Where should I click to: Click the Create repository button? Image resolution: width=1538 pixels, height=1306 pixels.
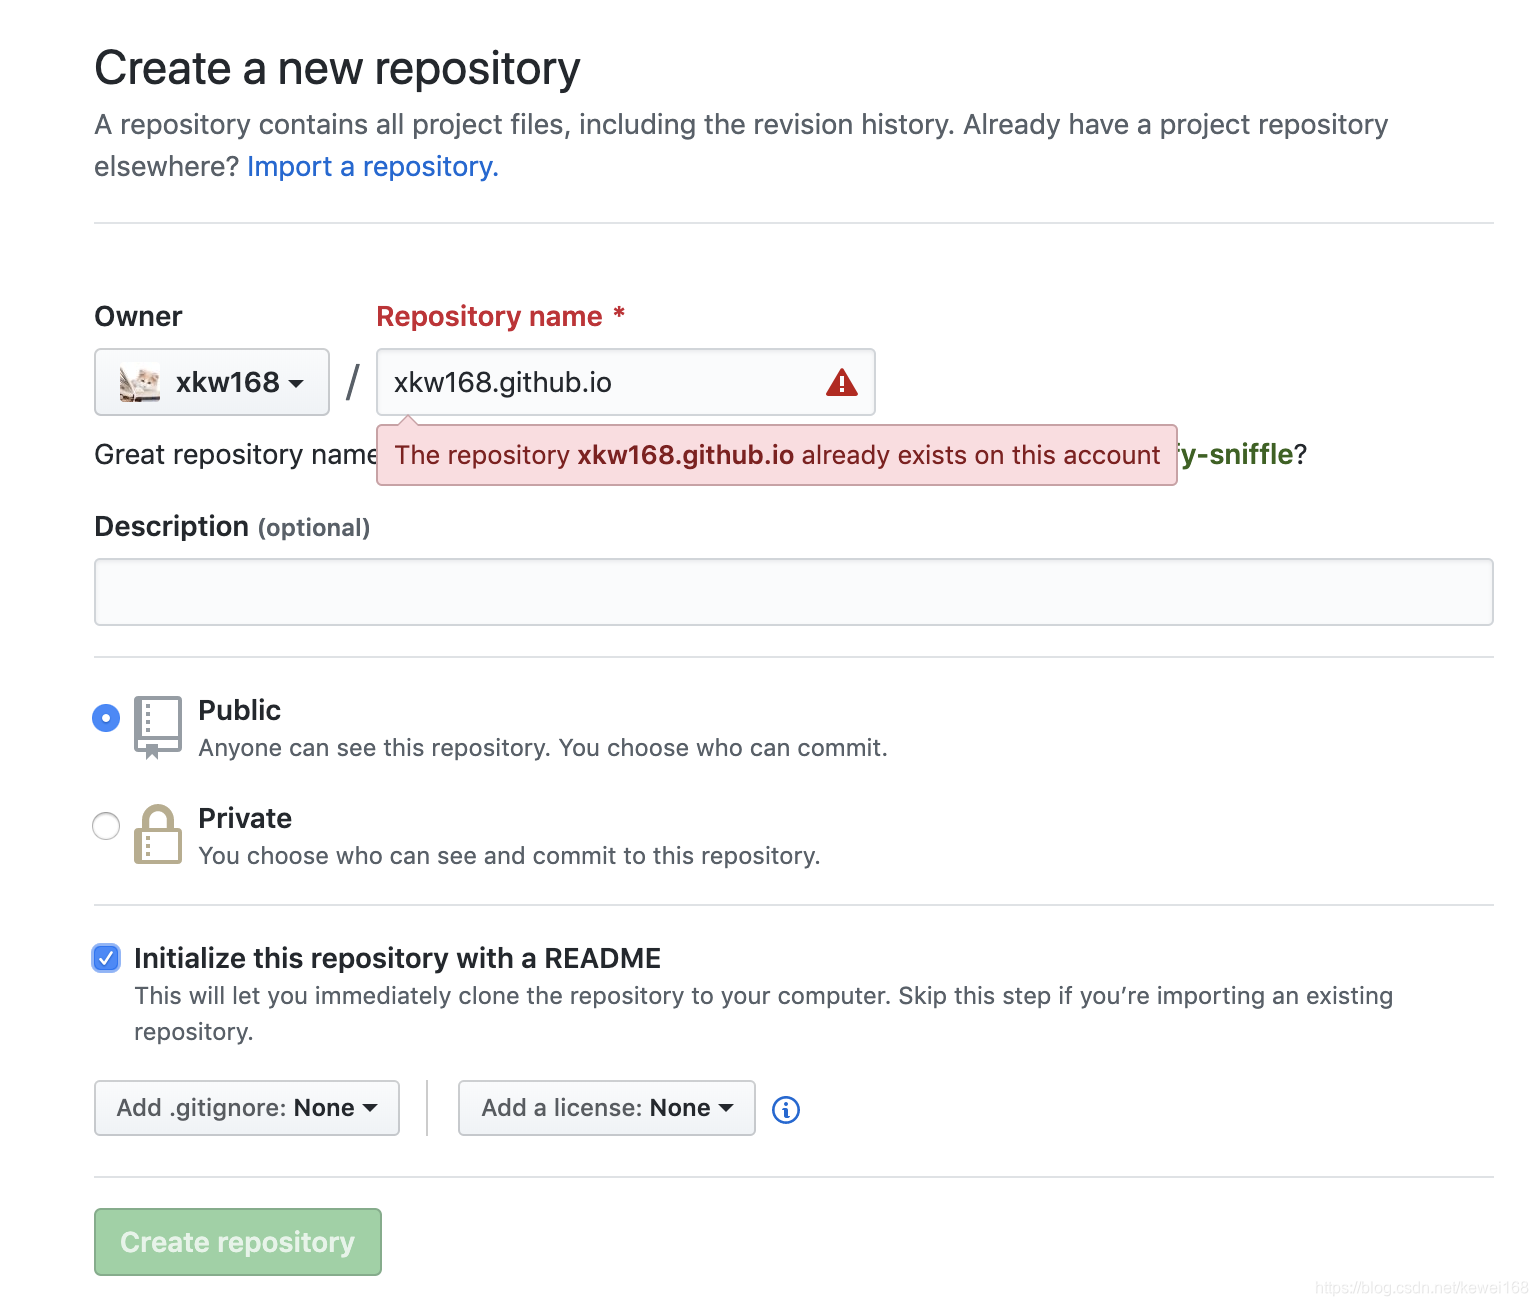pyautogui.click(x=238, y=1242)
